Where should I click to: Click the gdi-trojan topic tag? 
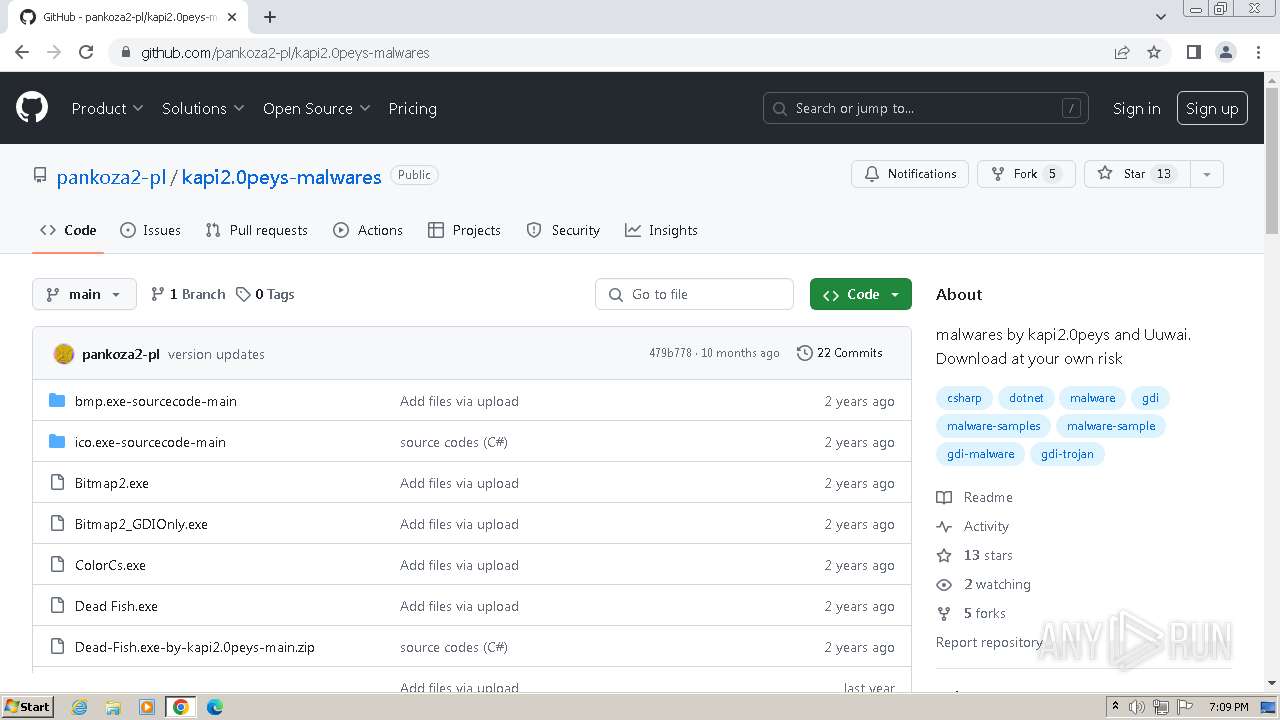pos(1067,454)
